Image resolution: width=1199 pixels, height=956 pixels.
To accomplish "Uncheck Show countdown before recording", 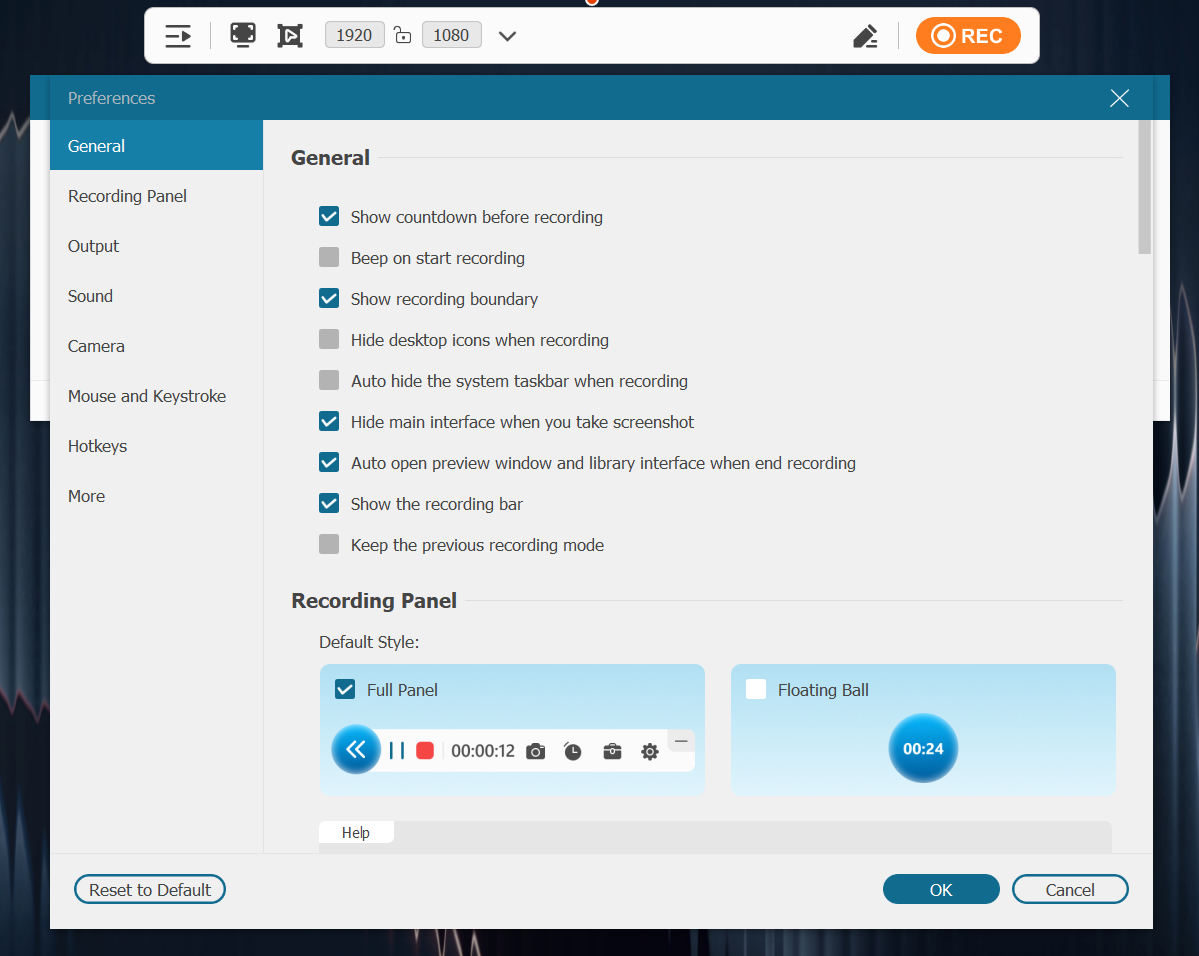I will coord(329,216).
